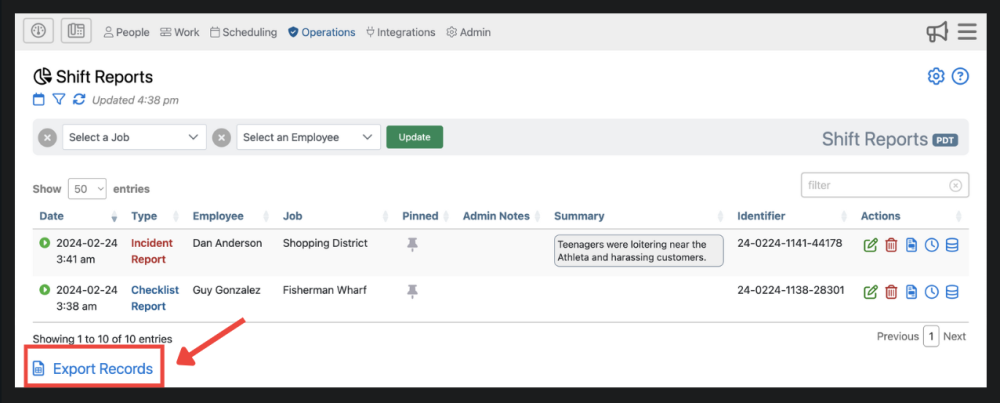Open the Operations menu
Viewport: 1000px width, 403px height.
click(321, 32)
